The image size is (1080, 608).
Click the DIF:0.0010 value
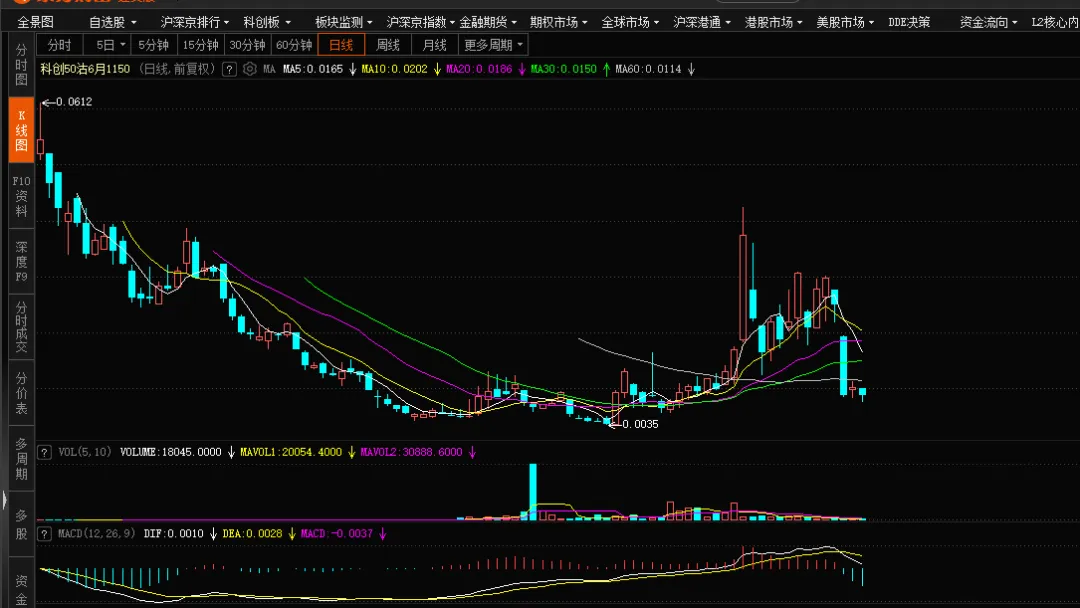coord(174,534)
